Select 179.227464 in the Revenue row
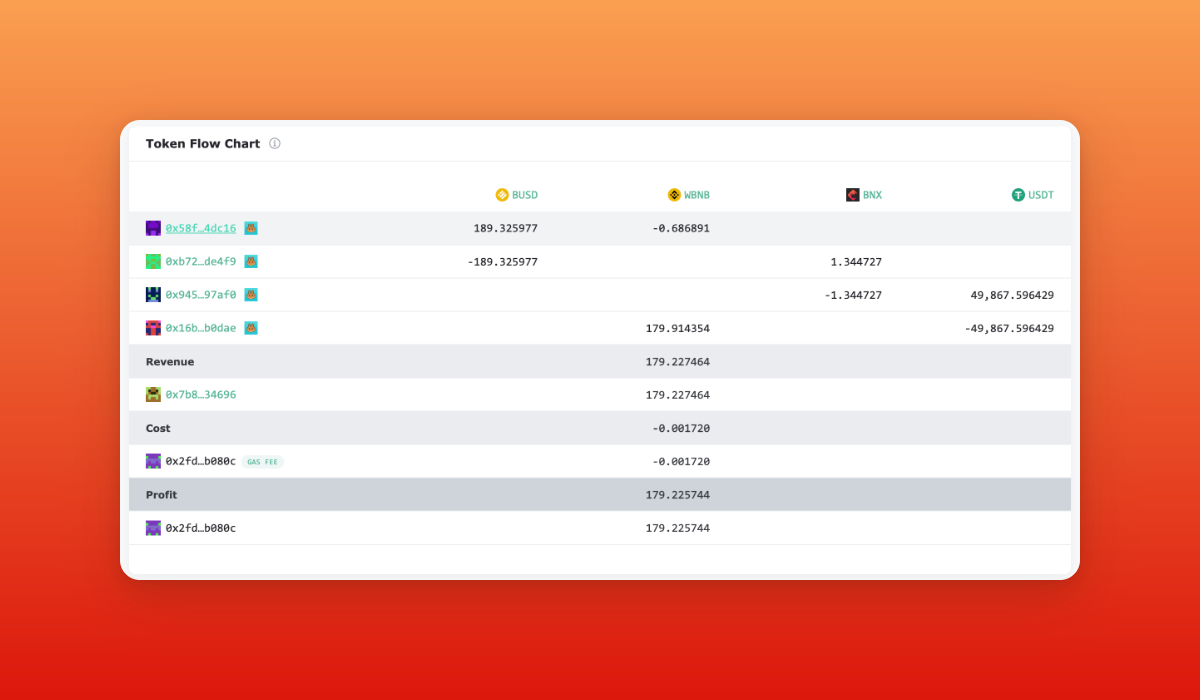Screen dimensions: 1200x700 678,362
